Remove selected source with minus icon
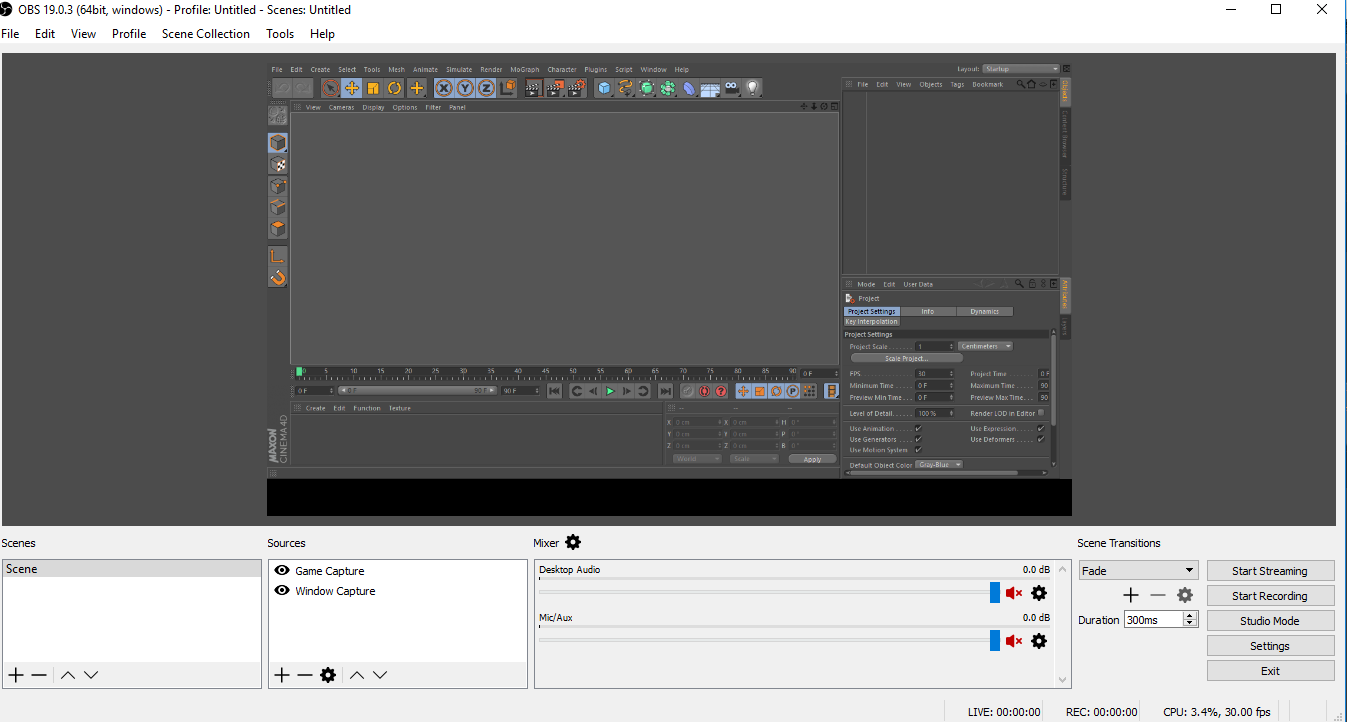 pos(304,675)
